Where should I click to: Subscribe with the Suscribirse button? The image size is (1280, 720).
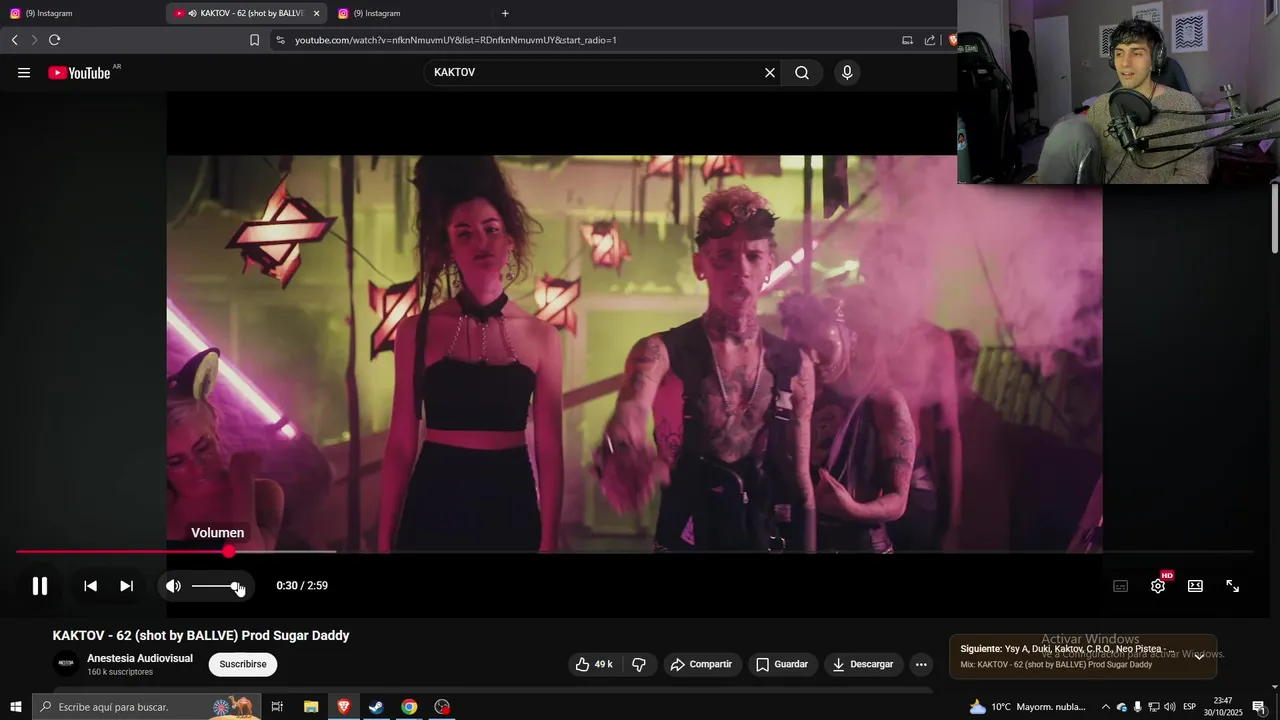(x=243, y=664)
